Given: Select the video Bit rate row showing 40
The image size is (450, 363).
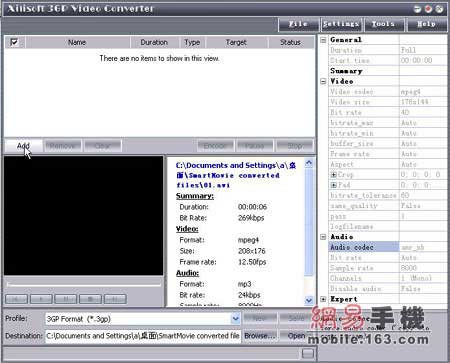Looking at the screenshot, I should pyautogui.click(x=388, y=112).
